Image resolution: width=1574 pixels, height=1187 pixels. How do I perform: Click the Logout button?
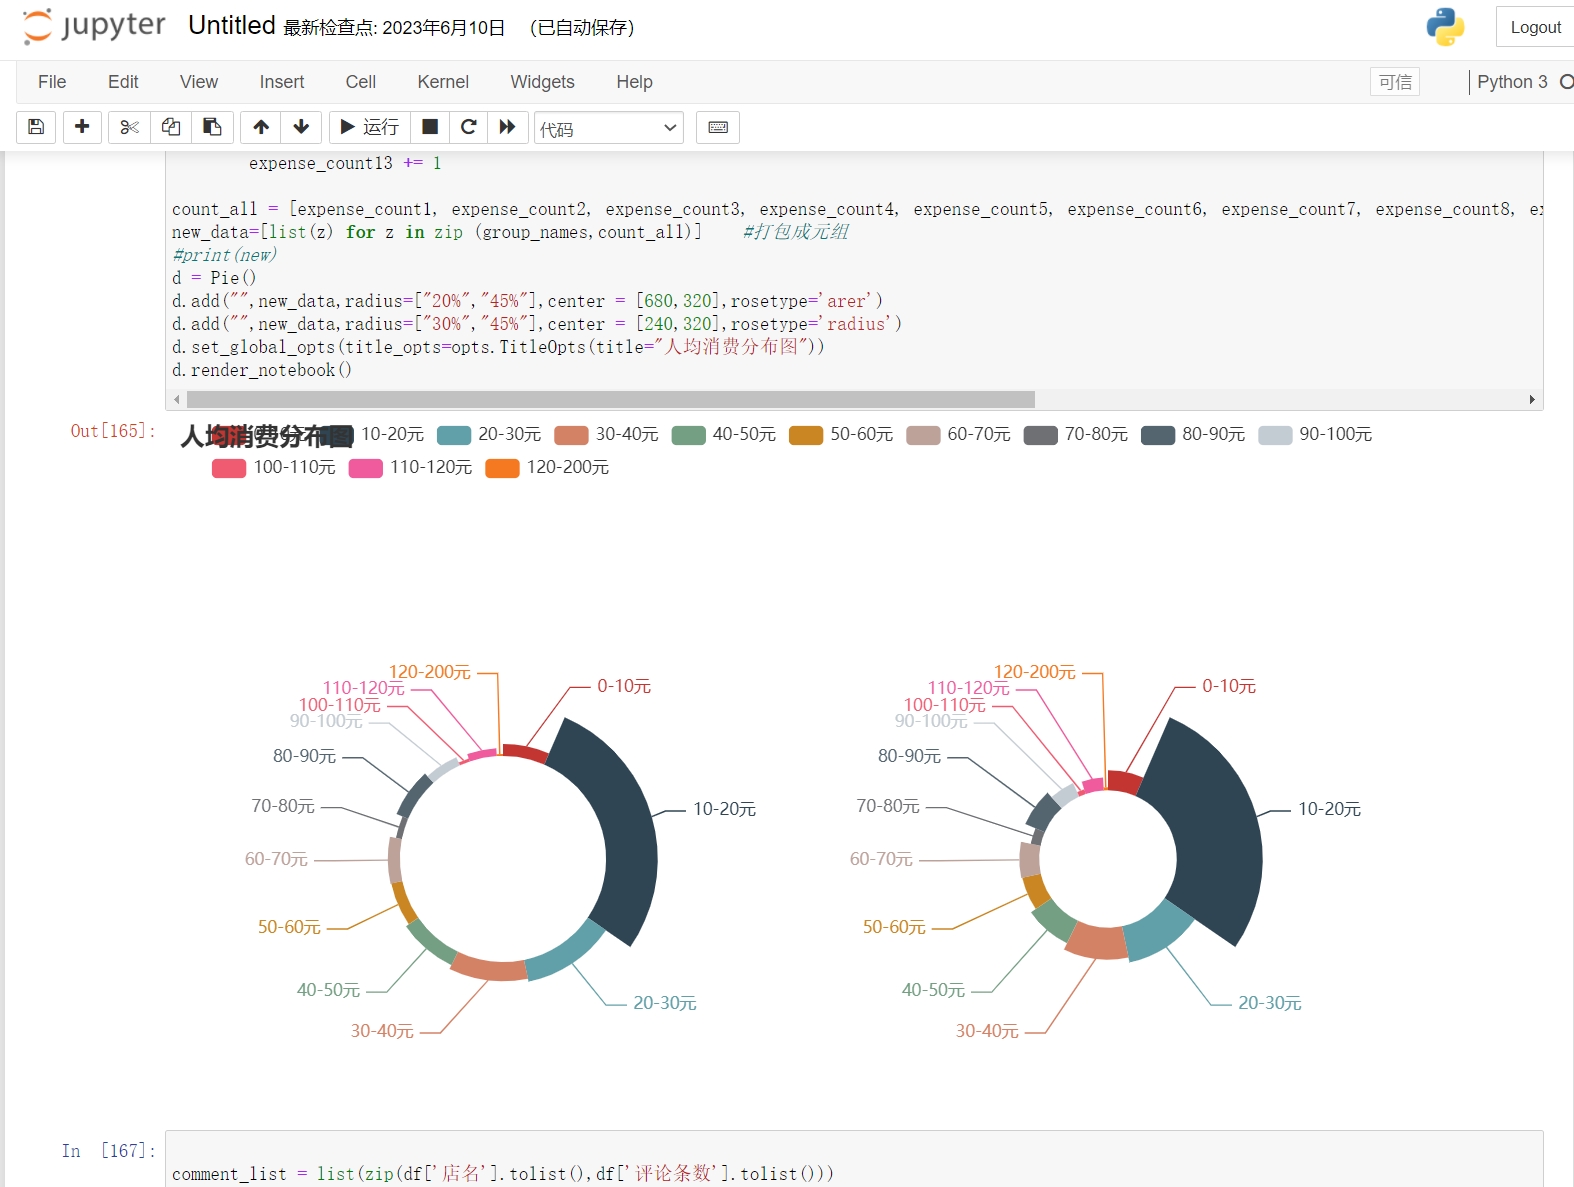coord(1535,27)
